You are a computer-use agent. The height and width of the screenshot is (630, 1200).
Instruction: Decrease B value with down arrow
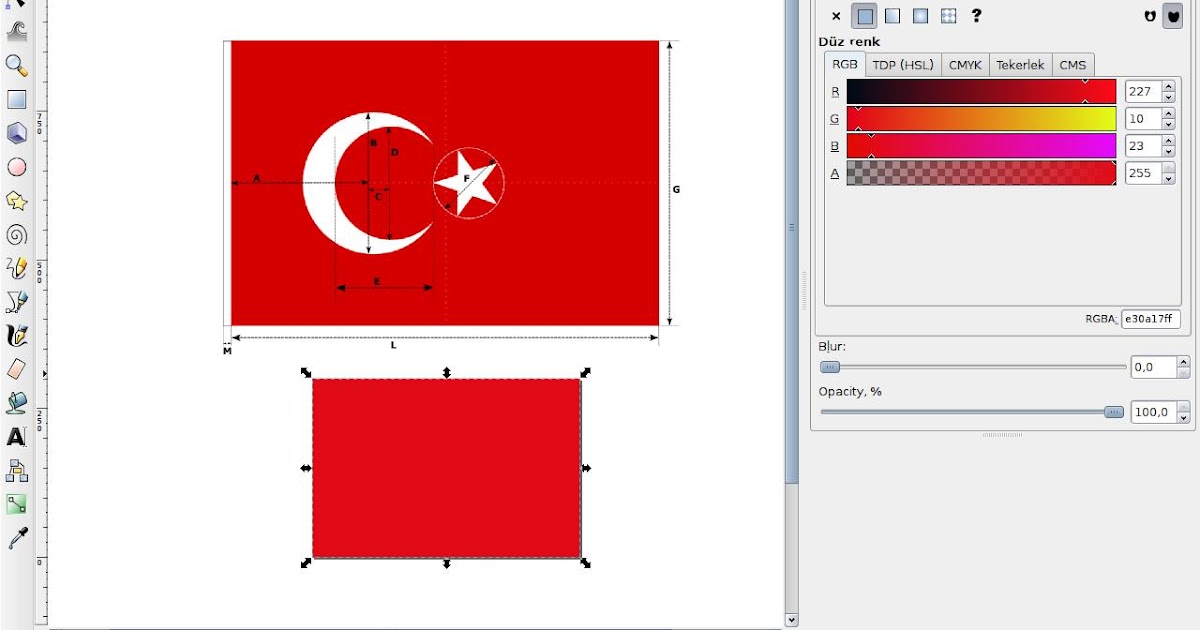(1168, 152)
